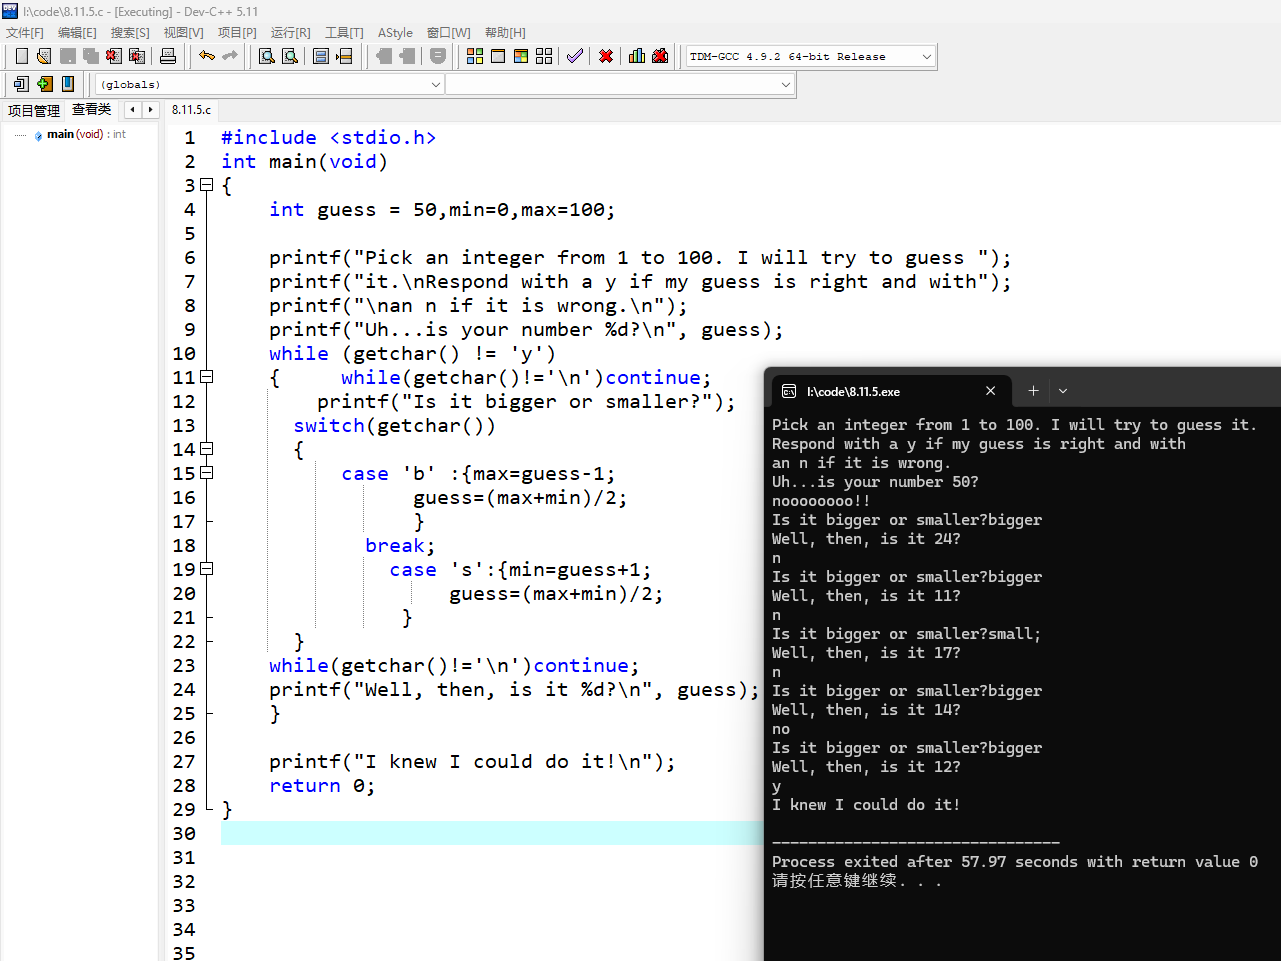Open the (globals) scope dropdown
1281x961 pixels.
pyautogui.click(x=269, y=85)
